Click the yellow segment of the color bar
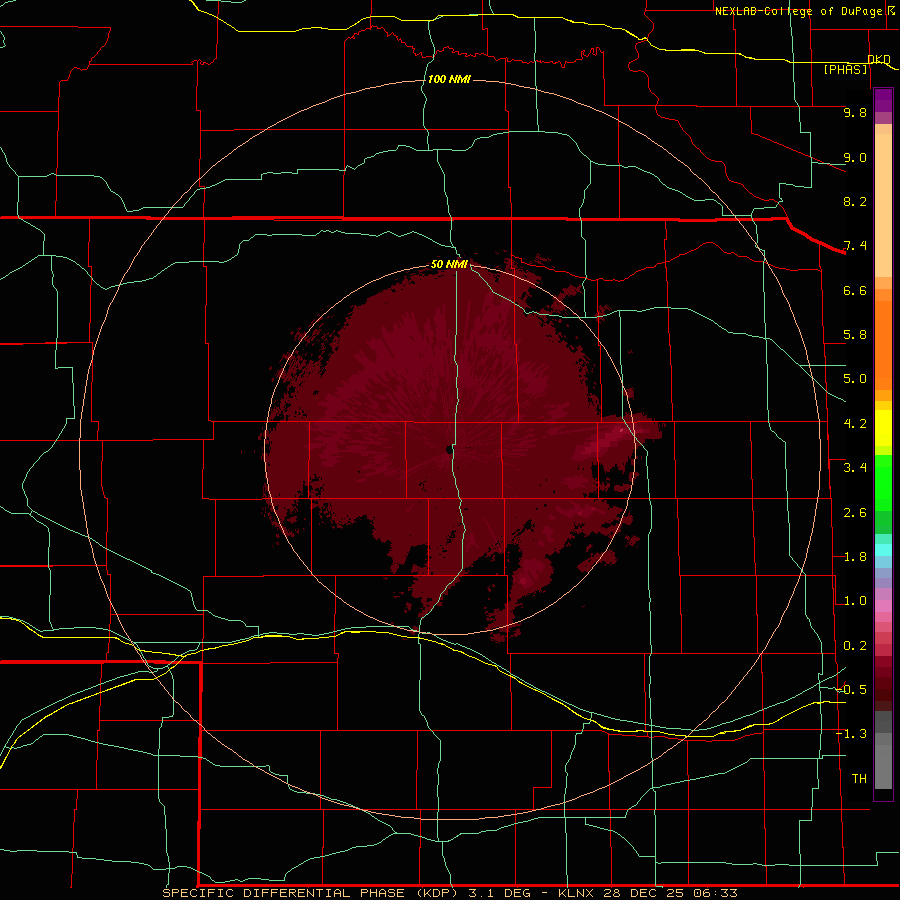Viewport: 900px width, 900px height. tap(883, 428)
